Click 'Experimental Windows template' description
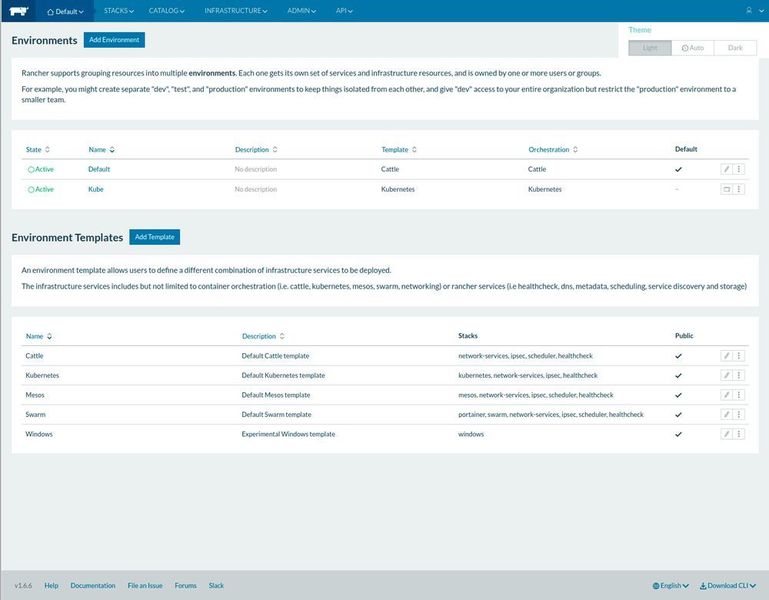The image size is (769, 600). click(x=288, y=434)
